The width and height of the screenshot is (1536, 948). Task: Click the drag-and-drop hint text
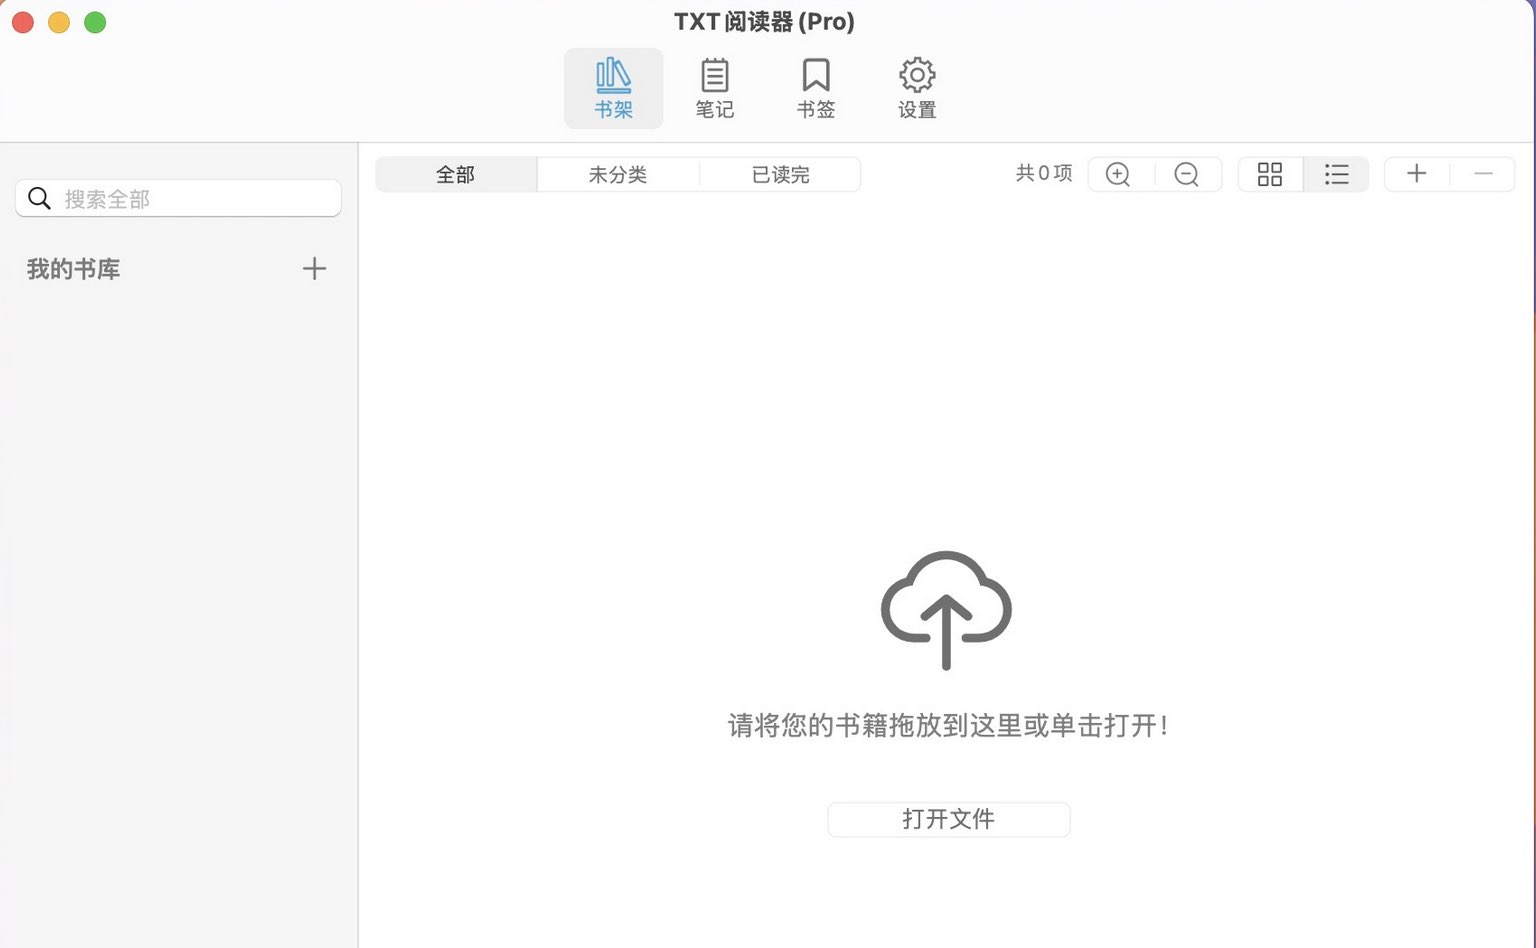[x=948, y=725]
